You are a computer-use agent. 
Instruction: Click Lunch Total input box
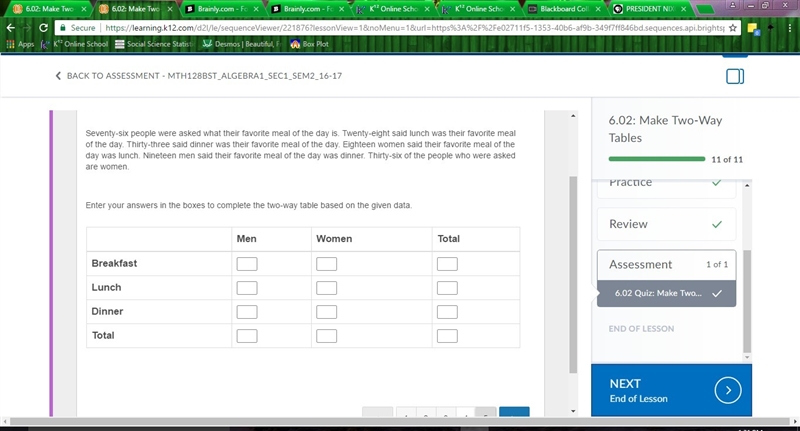click(x=447, y=288)
